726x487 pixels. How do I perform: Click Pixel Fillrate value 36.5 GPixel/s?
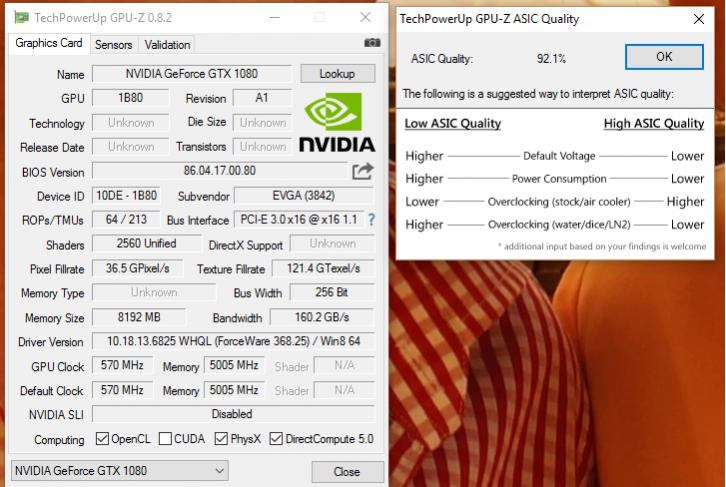coord(137,268)
